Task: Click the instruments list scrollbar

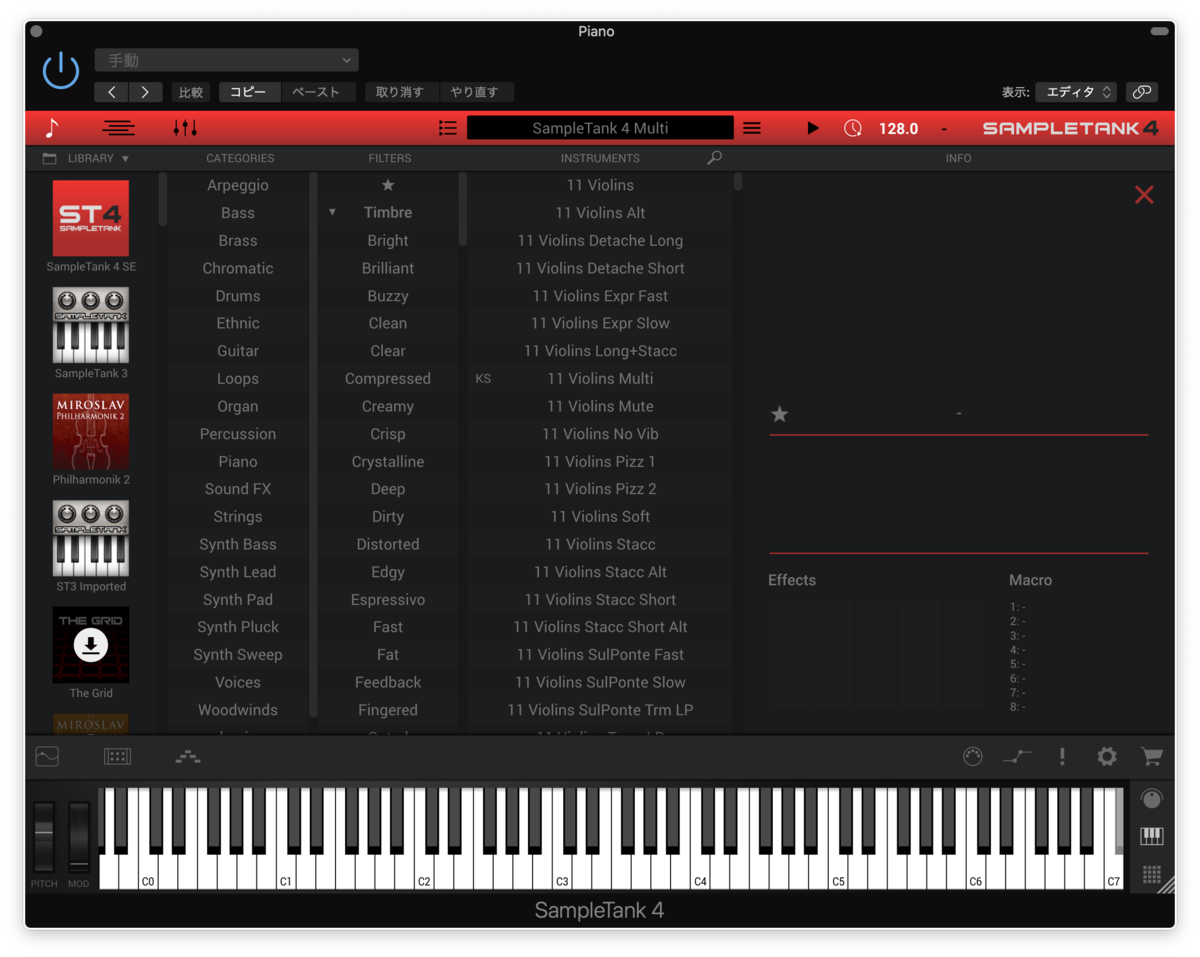Action: pos(738,182)
